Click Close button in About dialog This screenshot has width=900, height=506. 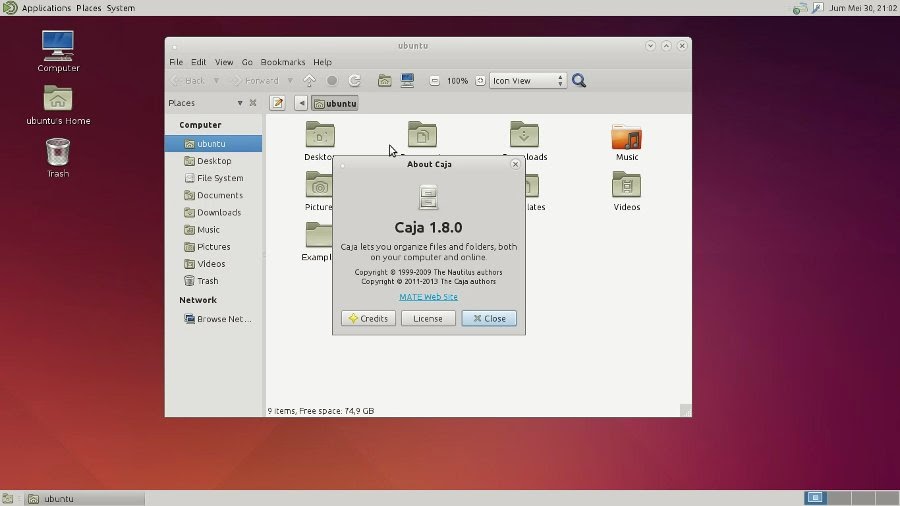(x=489, y=318)
